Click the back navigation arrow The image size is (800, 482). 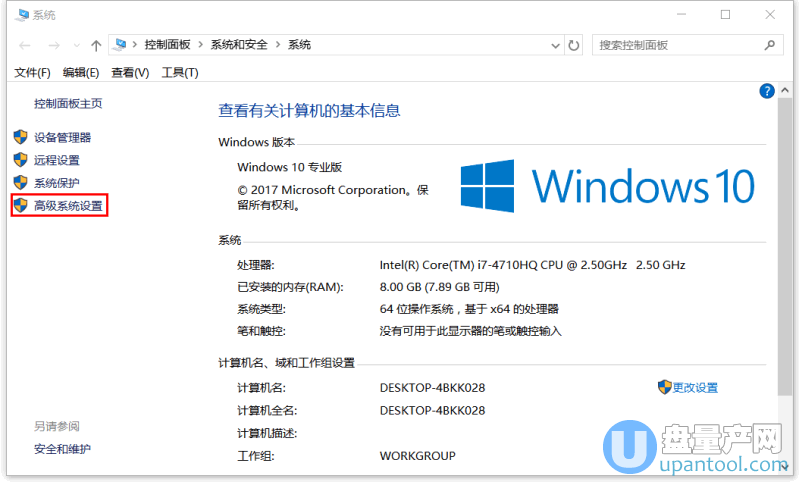pyautogui.click(x=25, y=45)
